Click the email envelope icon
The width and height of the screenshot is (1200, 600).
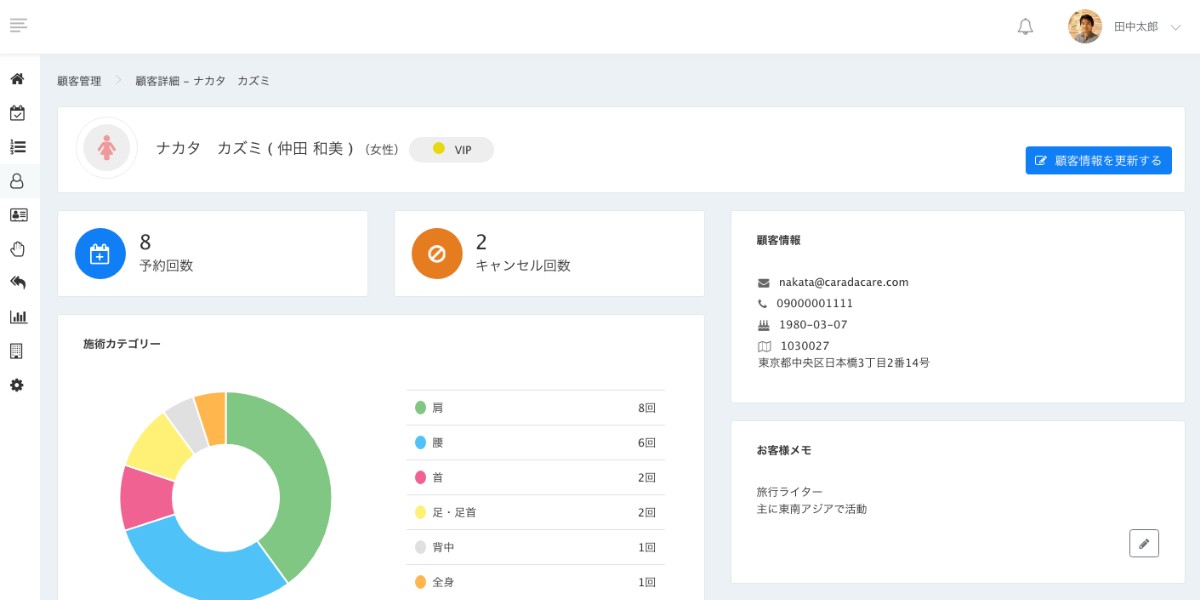tap(764, 283)
